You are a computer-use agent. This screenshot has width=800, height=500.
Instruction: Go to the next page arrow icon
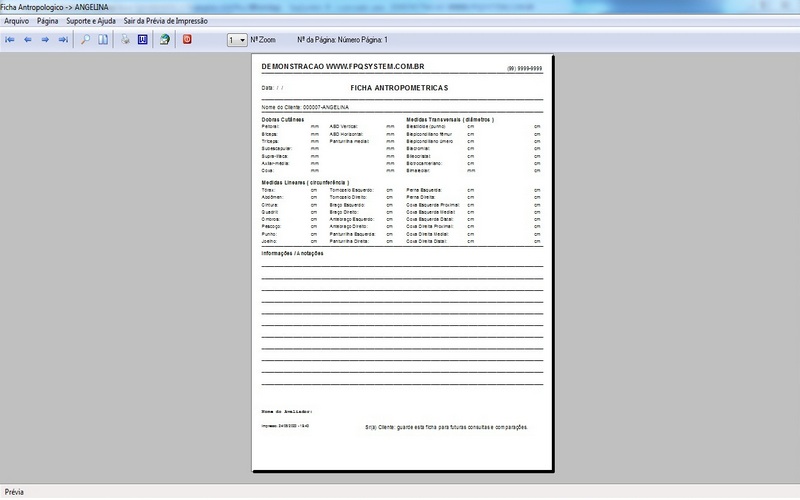45,40
